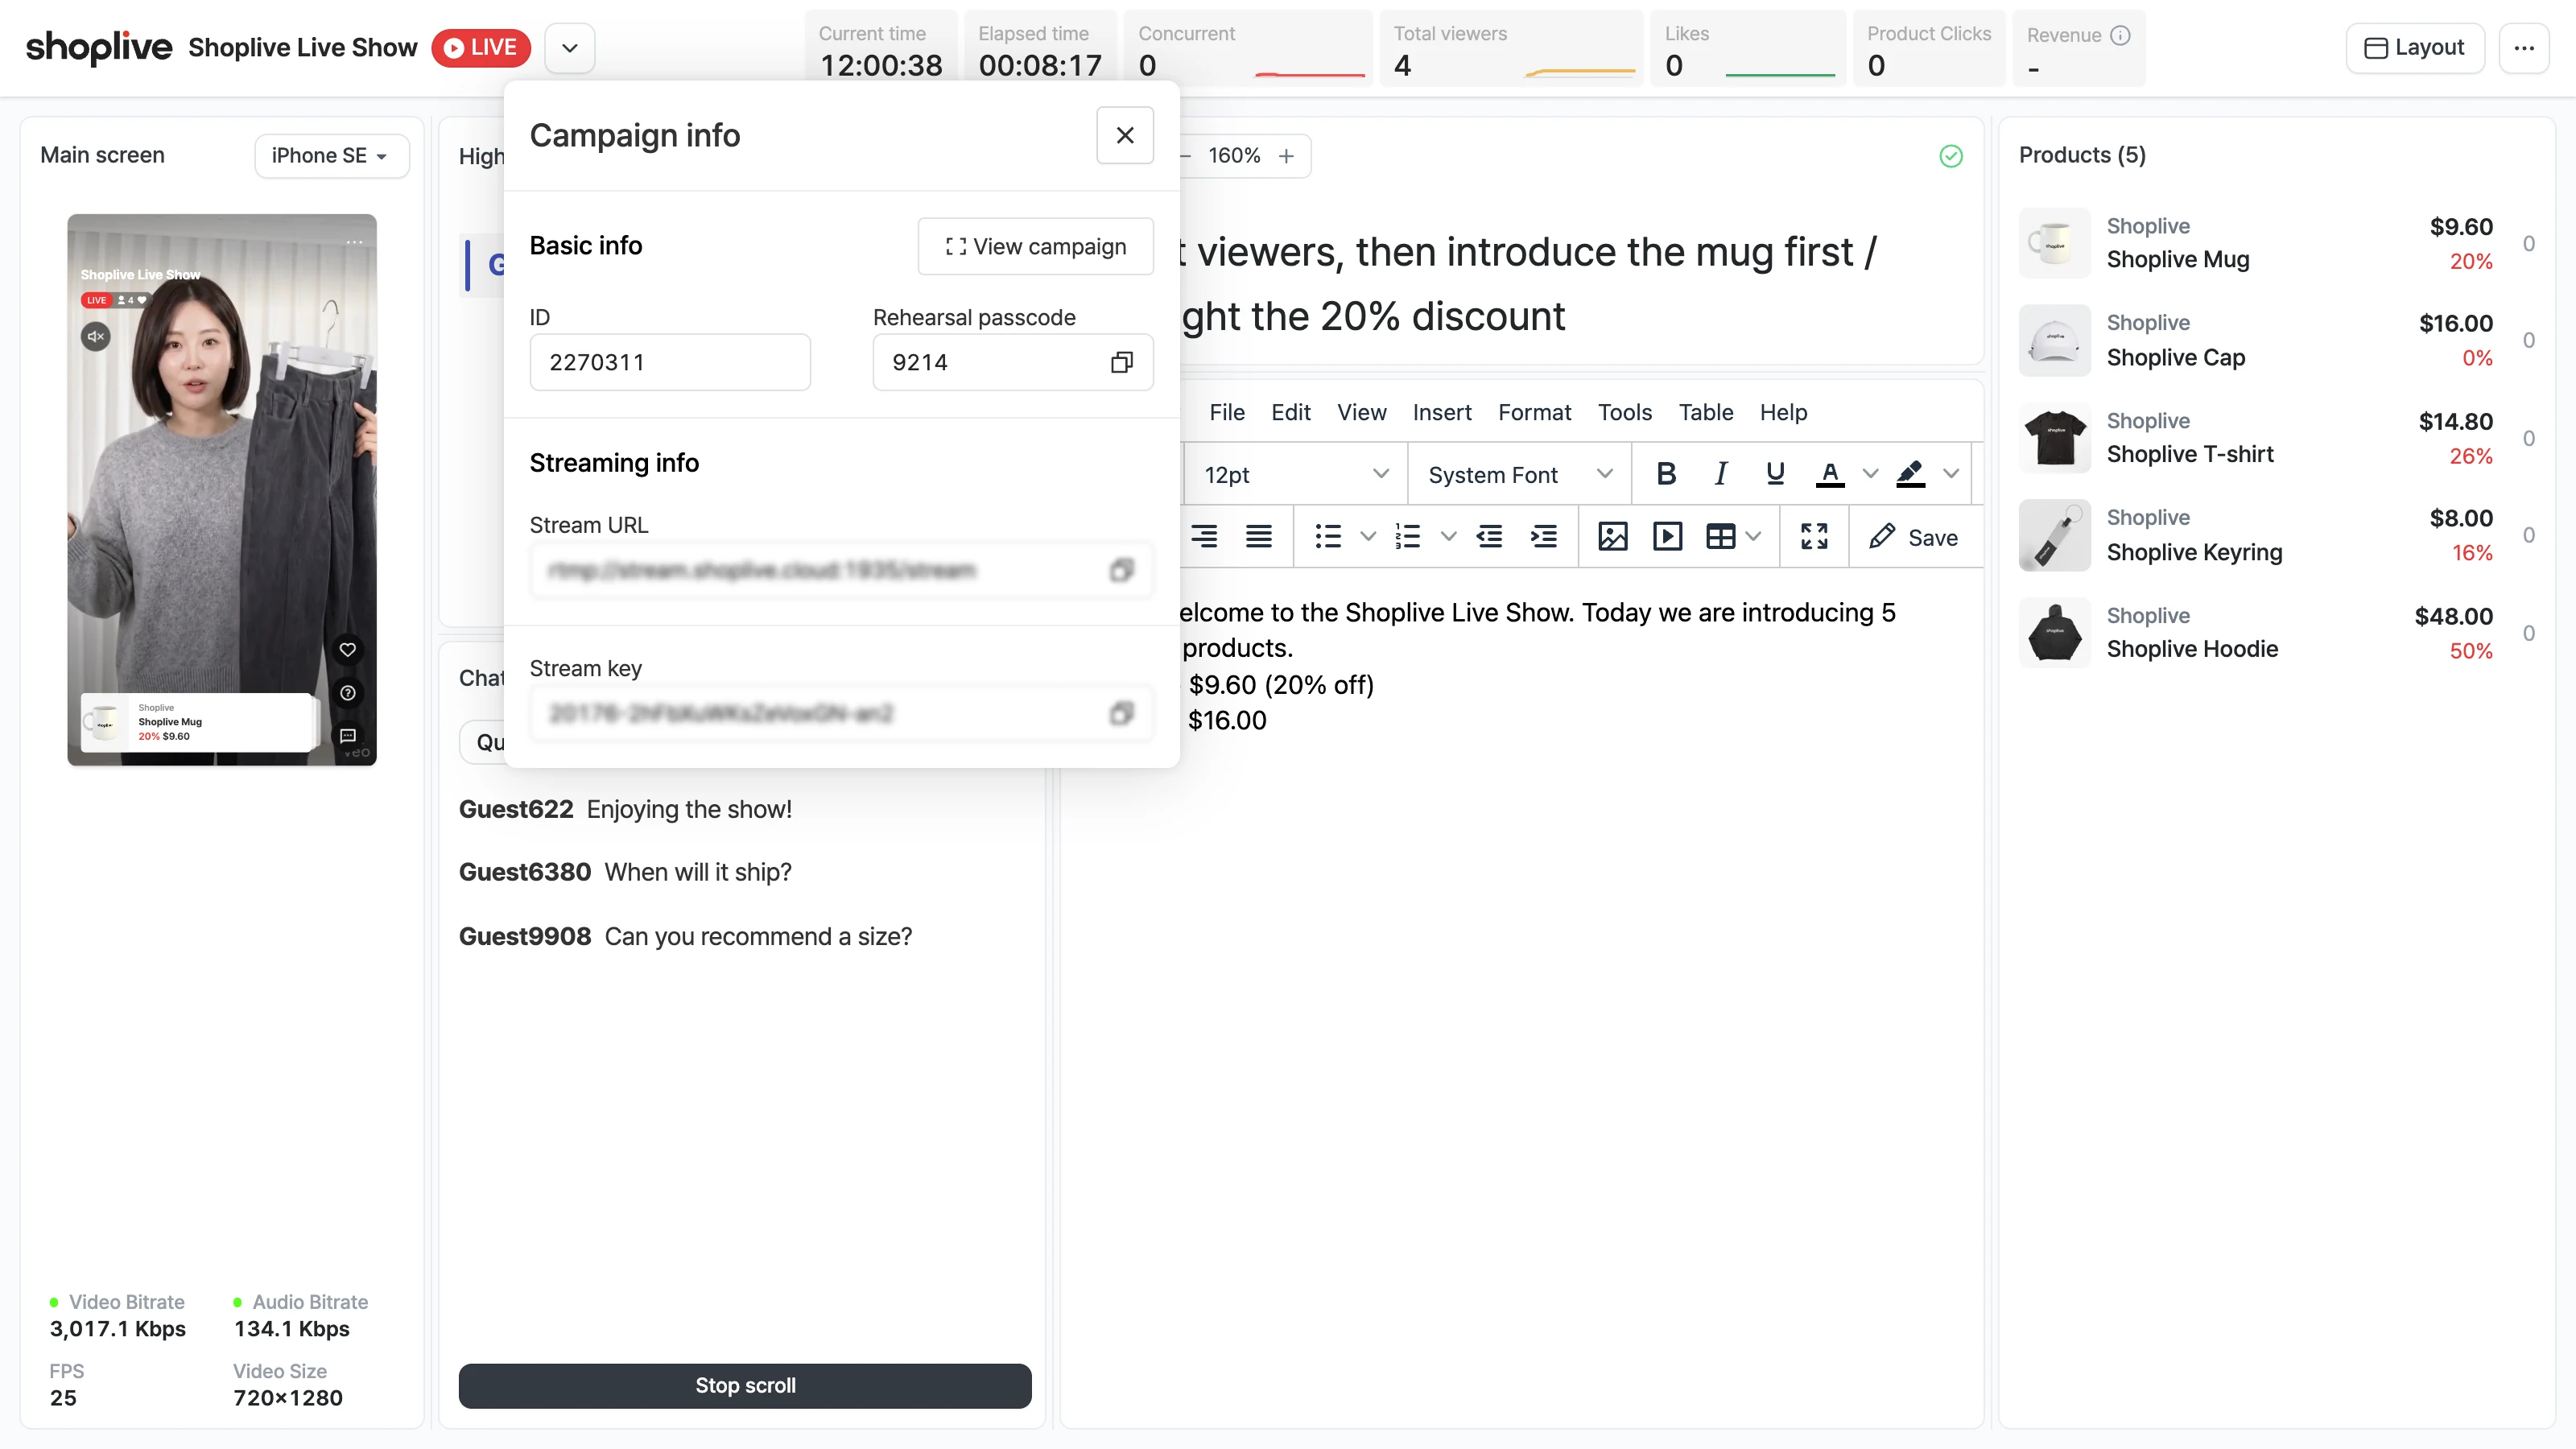Expand the table options arrow
The image size is (2576, 1449).
click(1753, 537)
